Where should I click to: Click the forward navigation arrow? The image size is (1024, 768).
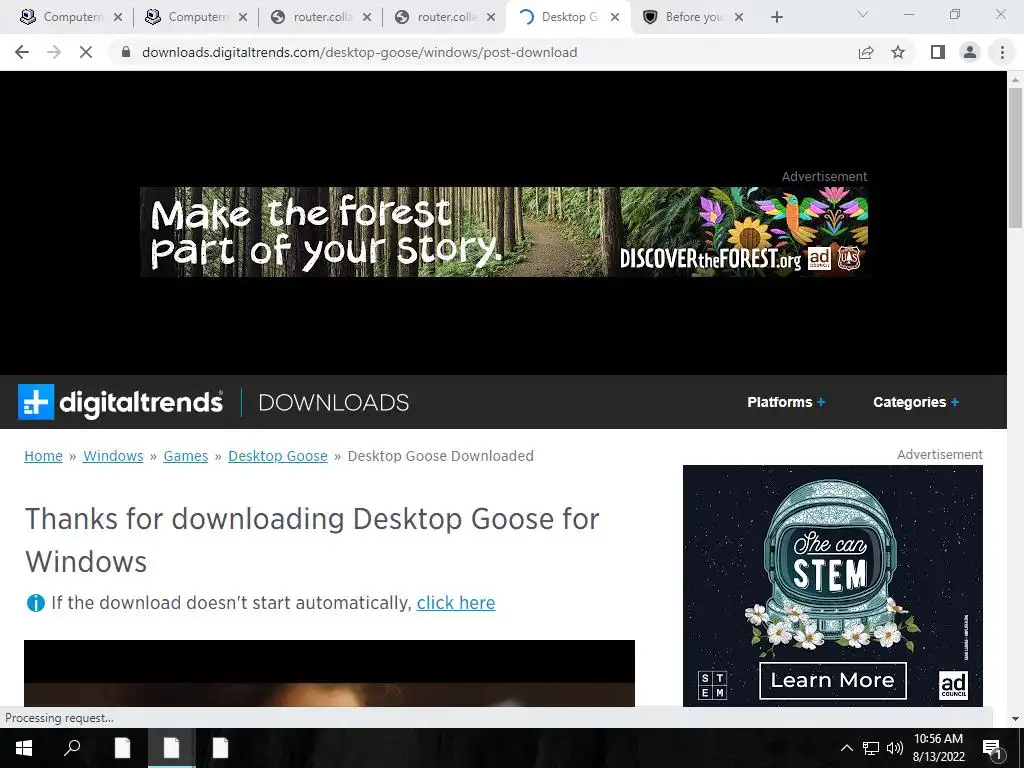coord(54,52)
